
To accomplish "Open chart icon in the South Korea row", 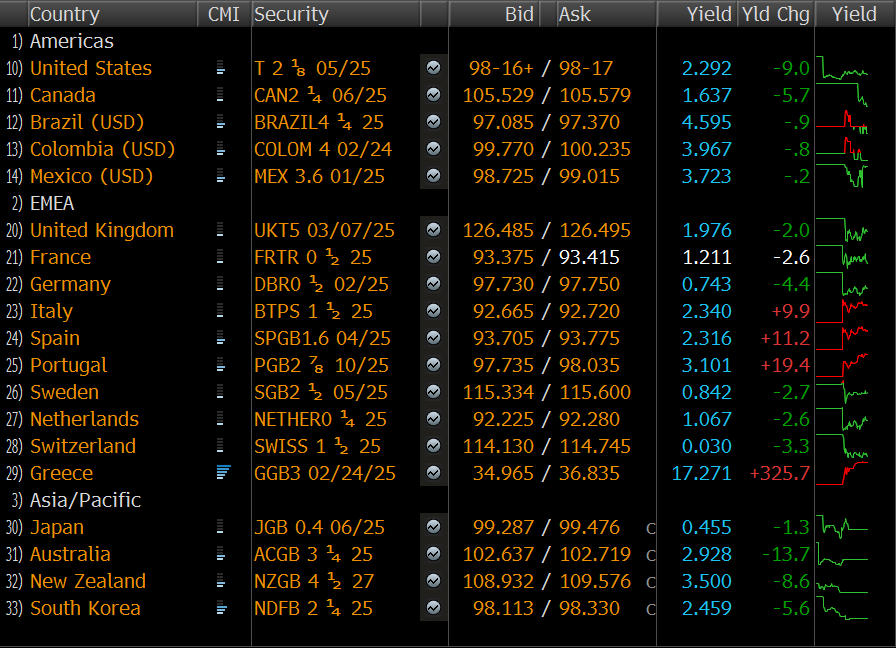I will pos(434,608).
